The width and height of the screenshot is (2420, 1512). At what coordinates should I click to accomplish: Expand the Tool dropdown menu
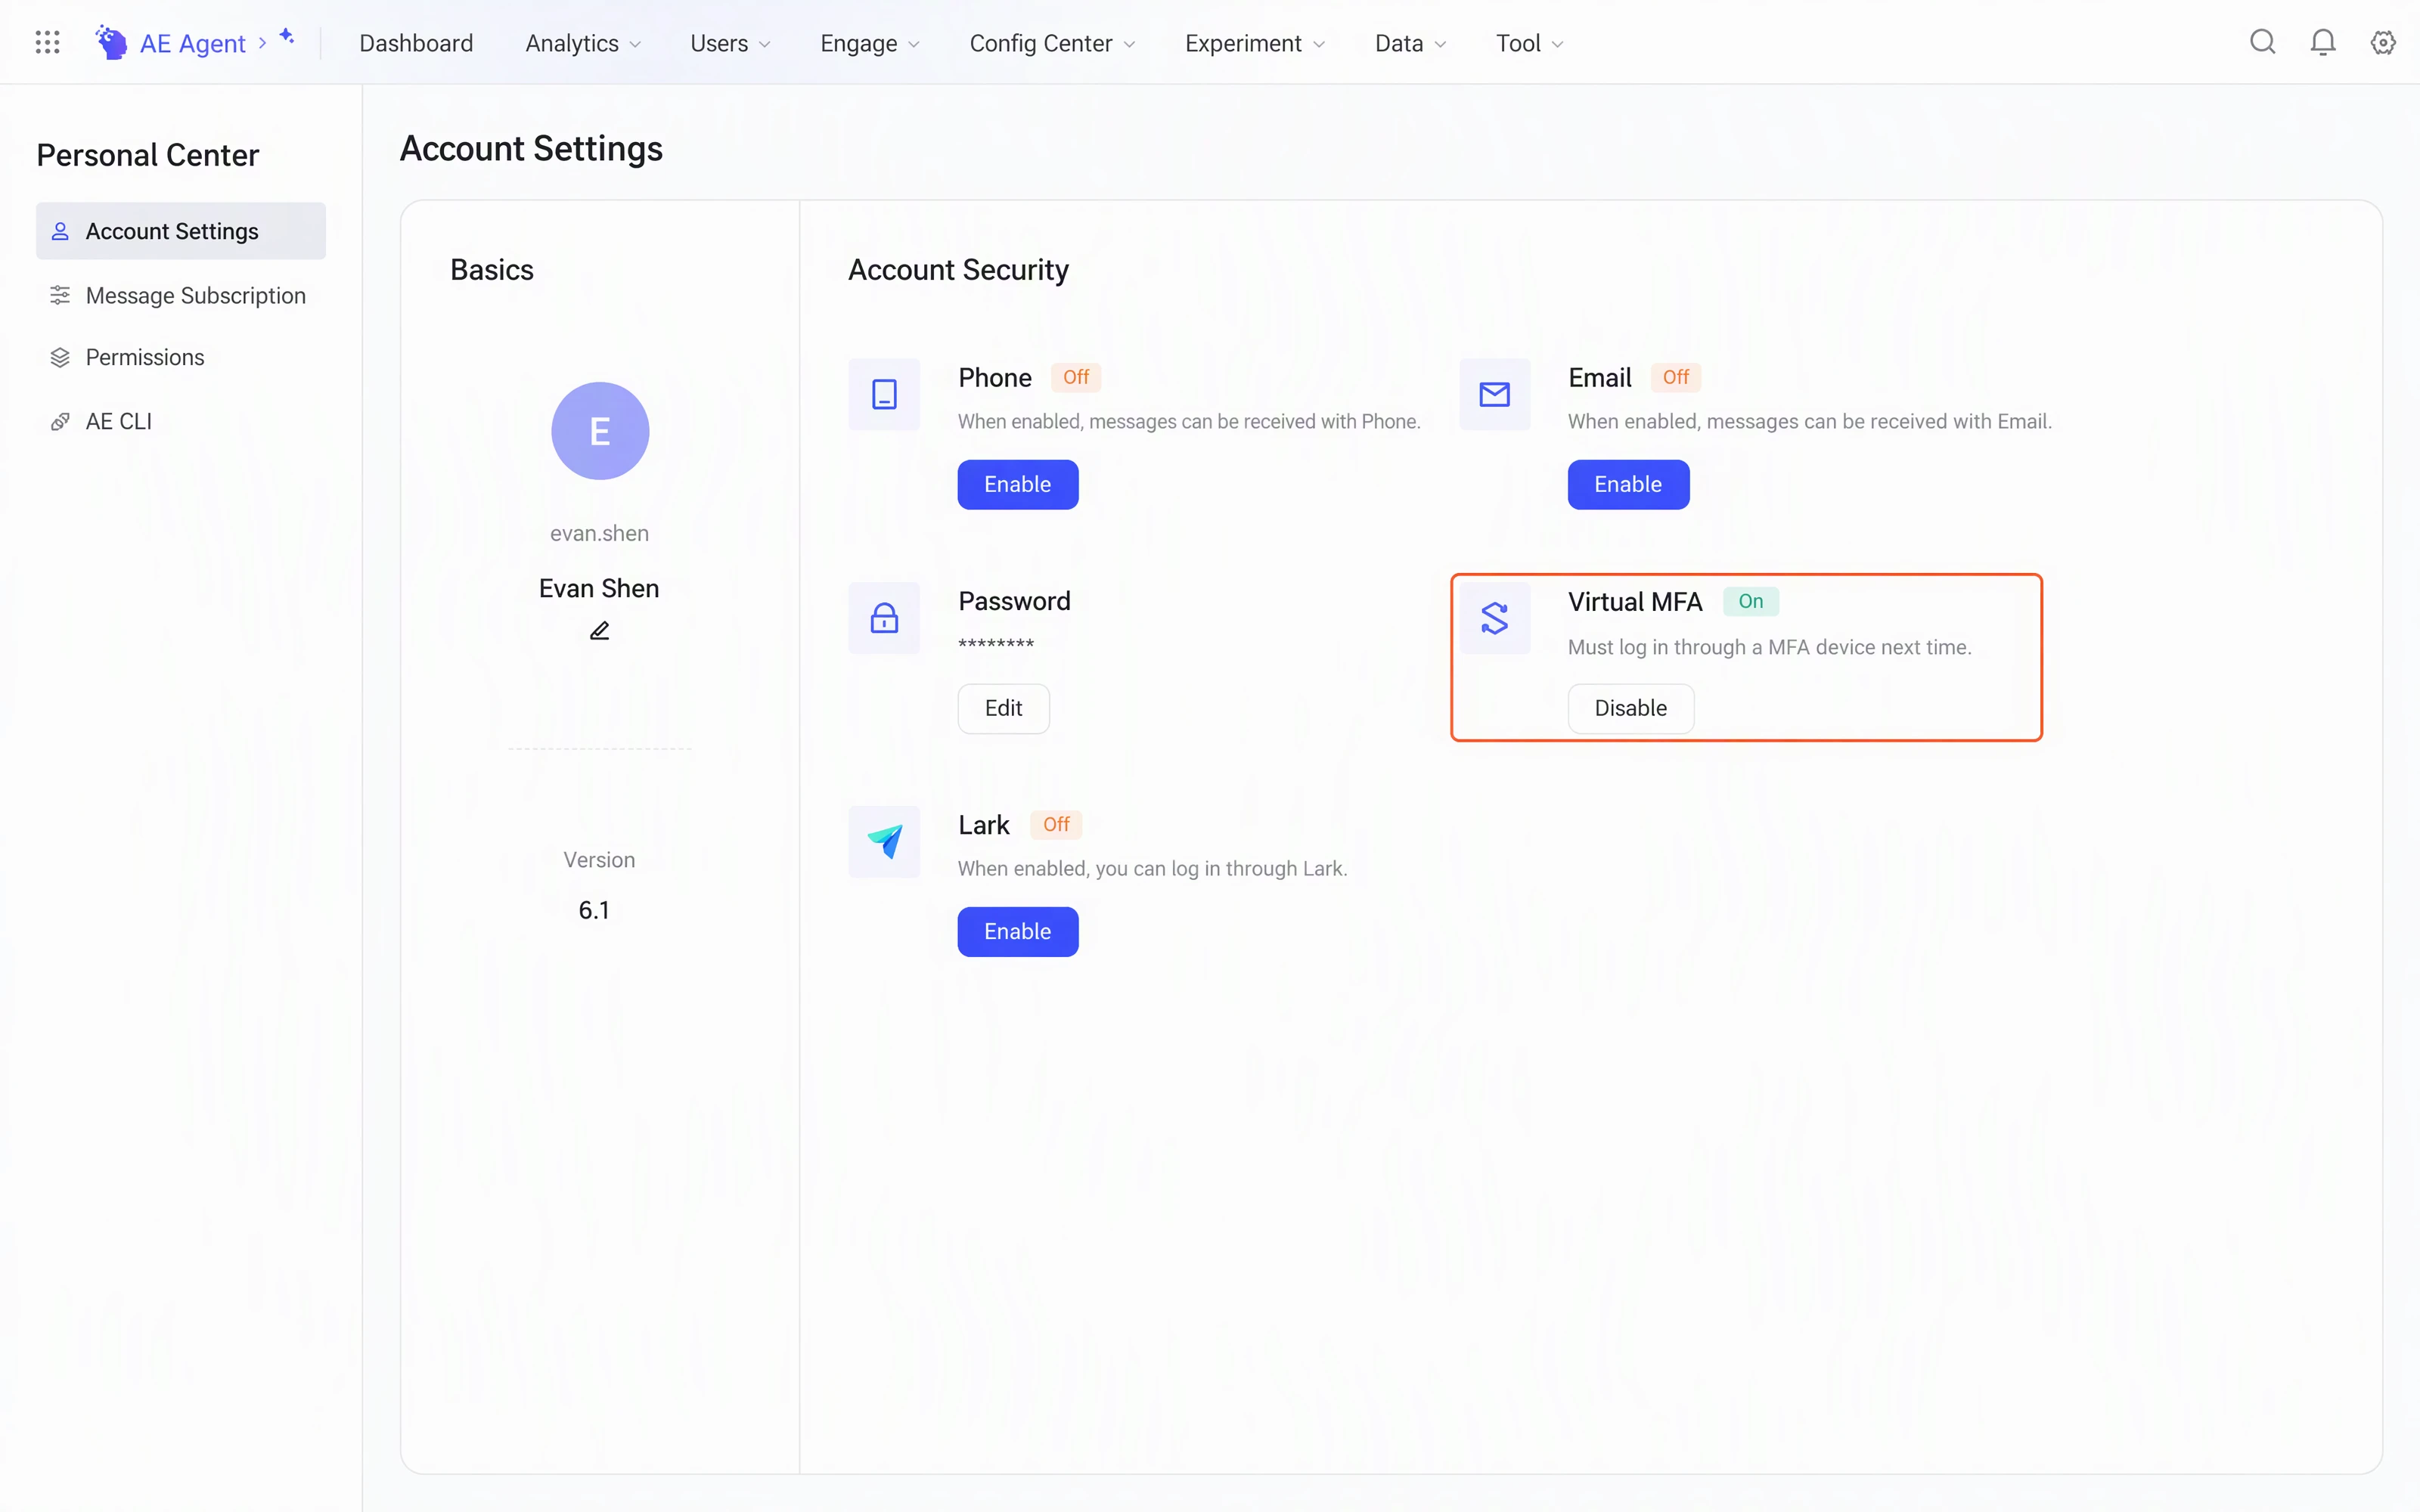coord(1529,43)
